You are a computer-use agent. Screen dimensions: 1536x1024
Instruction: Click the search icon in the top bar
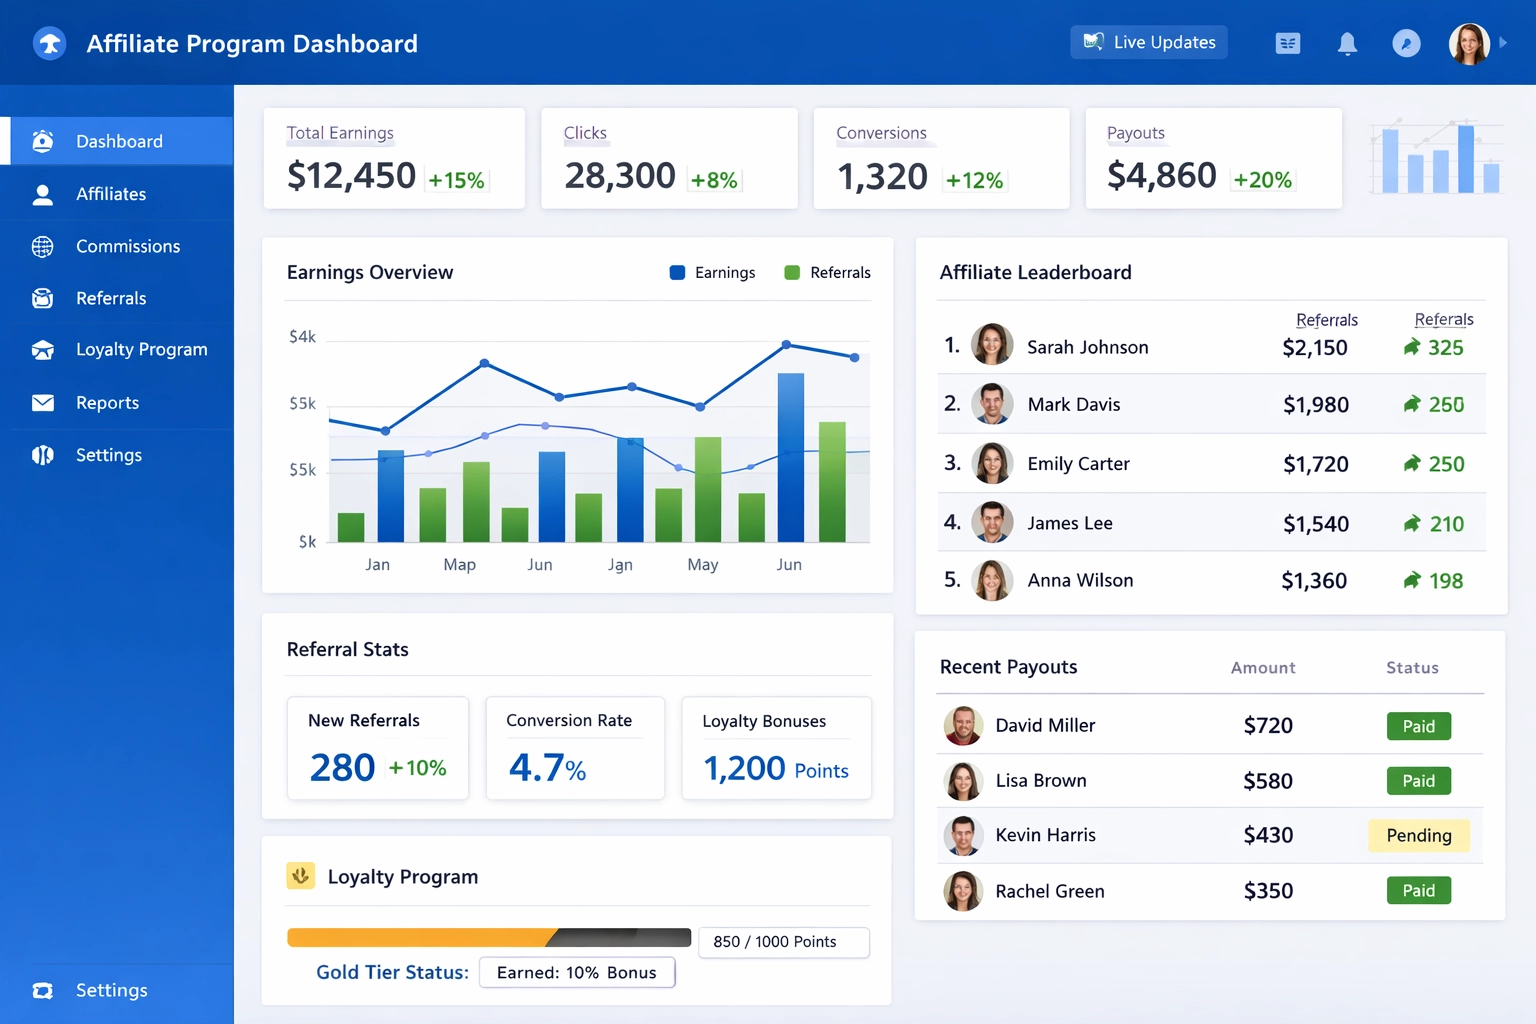[x=1406, y=43]
